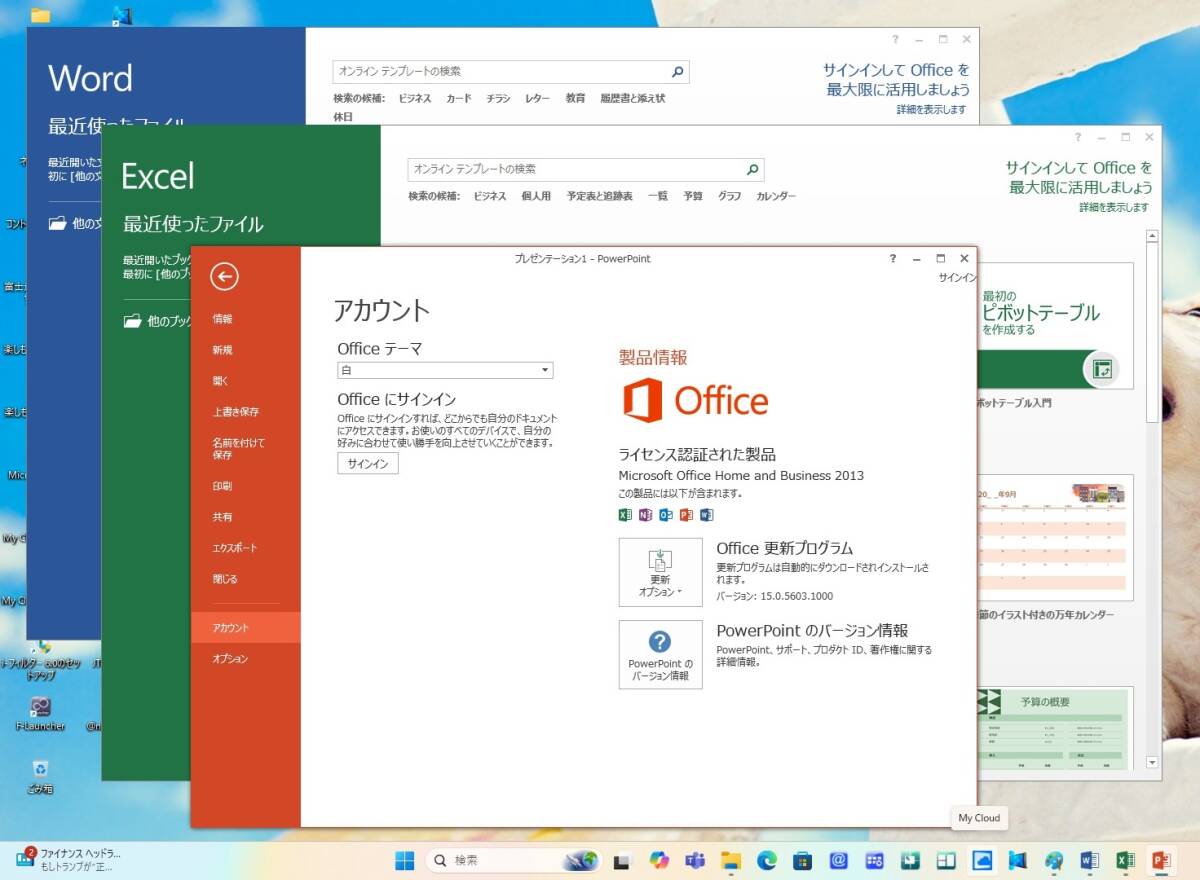Viewport: 1200px width, 880px height.
Task: Open Task View from the taskbar
Action: click(622, 860)
